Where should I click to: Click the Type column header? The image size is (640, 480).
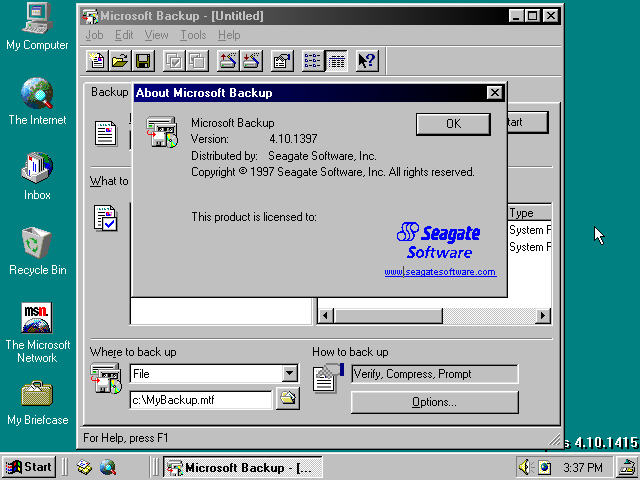tap(529, 213)
